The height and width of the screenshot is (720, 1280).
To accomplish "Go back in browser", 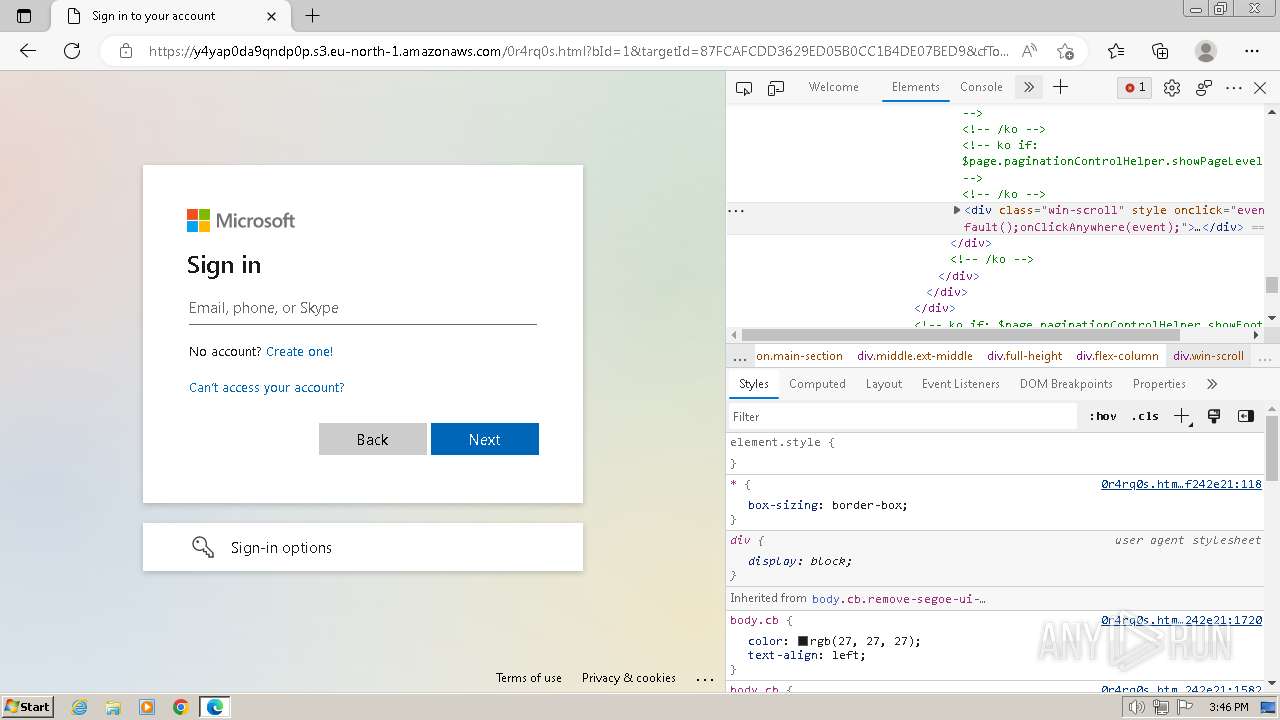I will tap(28, 51).
